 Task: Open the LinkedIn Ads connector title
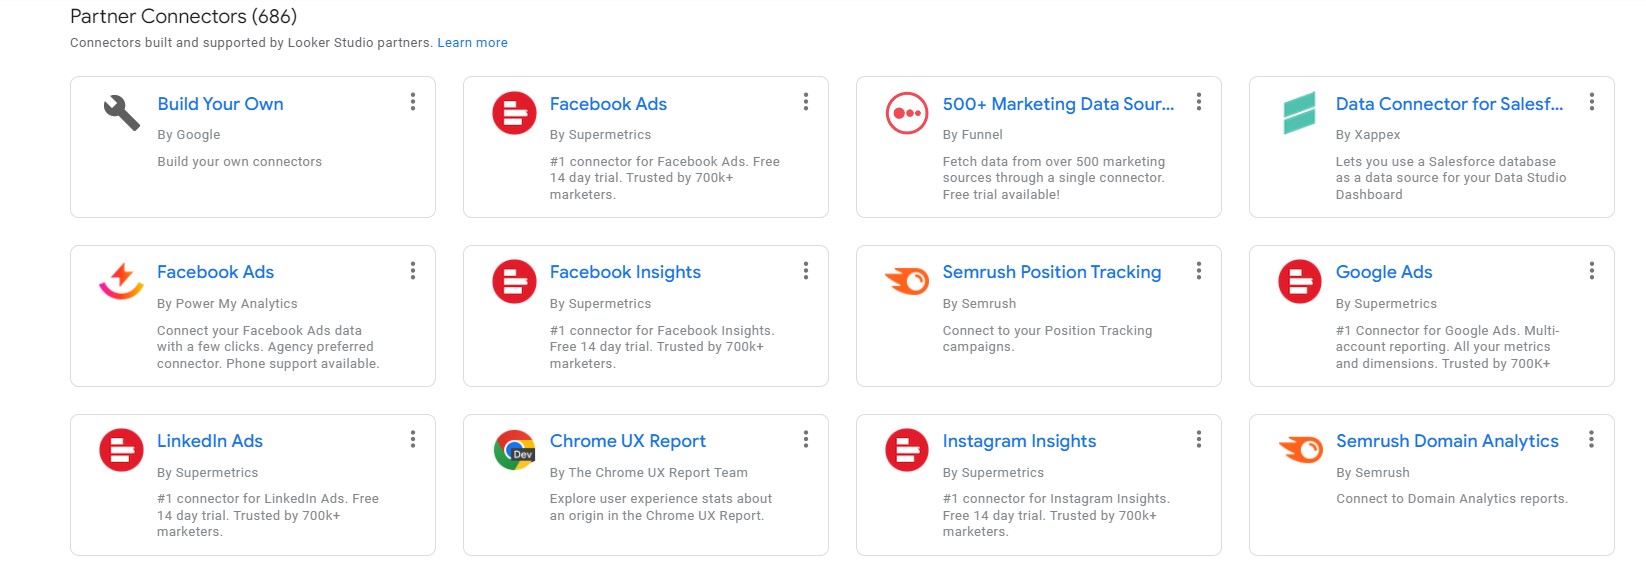210,441
